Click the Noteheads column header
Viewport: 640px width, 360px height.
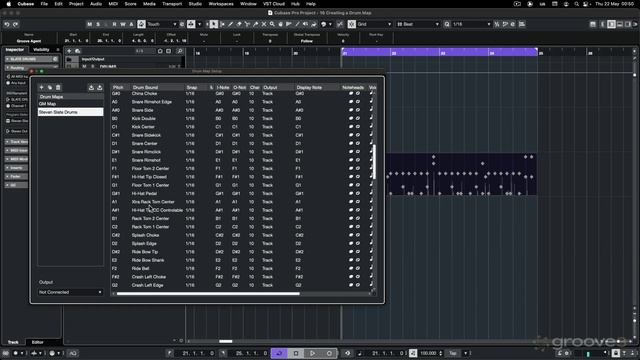point(353,87)
